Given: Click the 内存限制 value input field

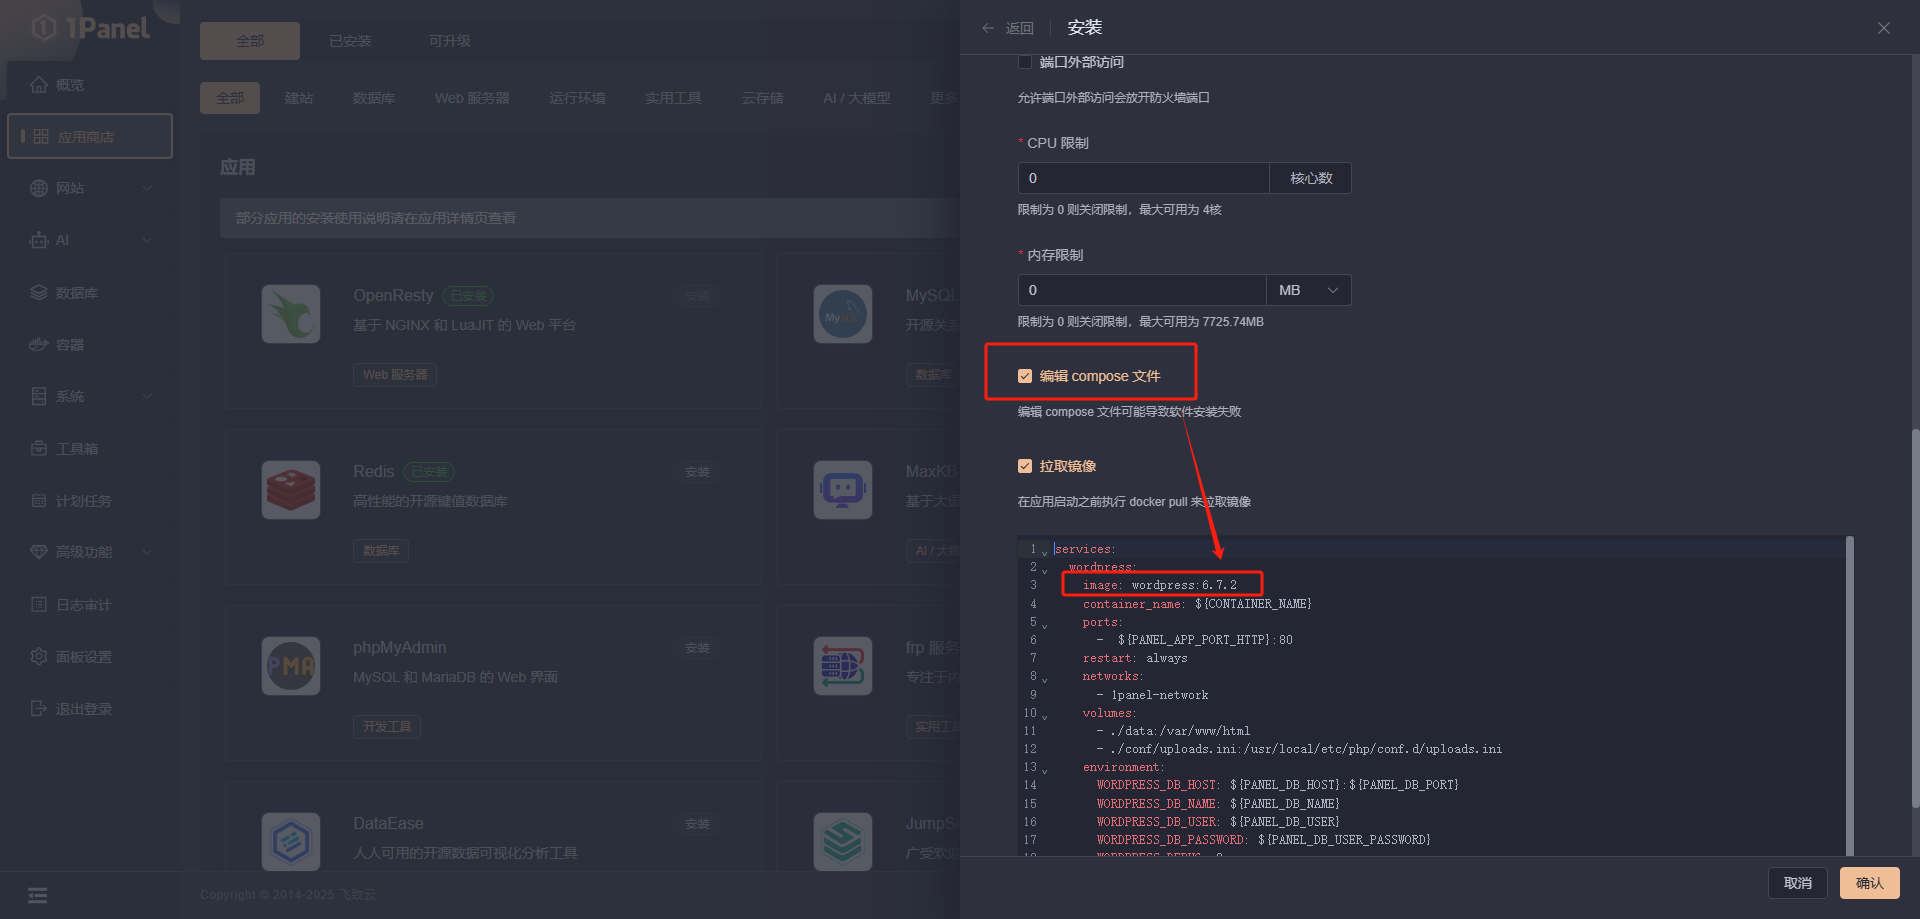Looking at the screenshot, I should 1142,290.
